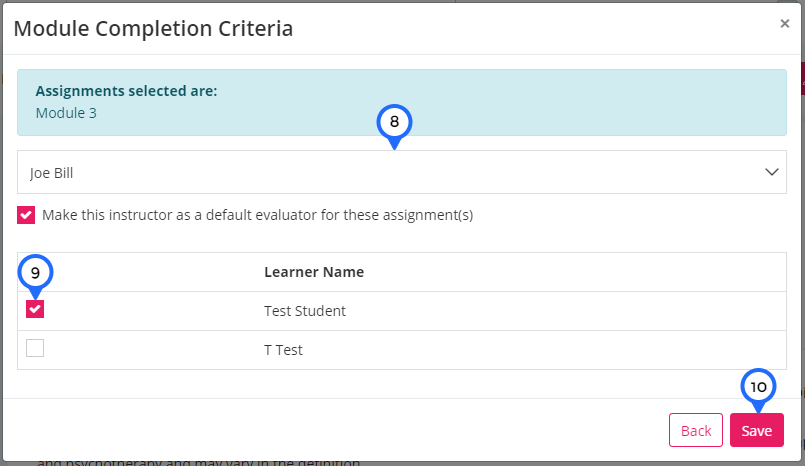Click the Learner Name column header
Image resolution: width=805 pixels, height=466 pixels.
(x=314, y=271)
